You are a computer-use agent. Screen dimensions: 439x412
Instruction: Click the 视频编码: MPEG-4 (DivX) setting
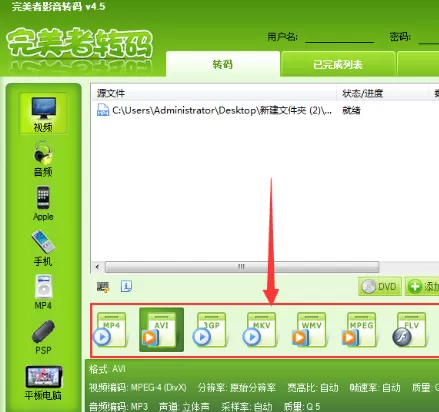pos(138,388)
